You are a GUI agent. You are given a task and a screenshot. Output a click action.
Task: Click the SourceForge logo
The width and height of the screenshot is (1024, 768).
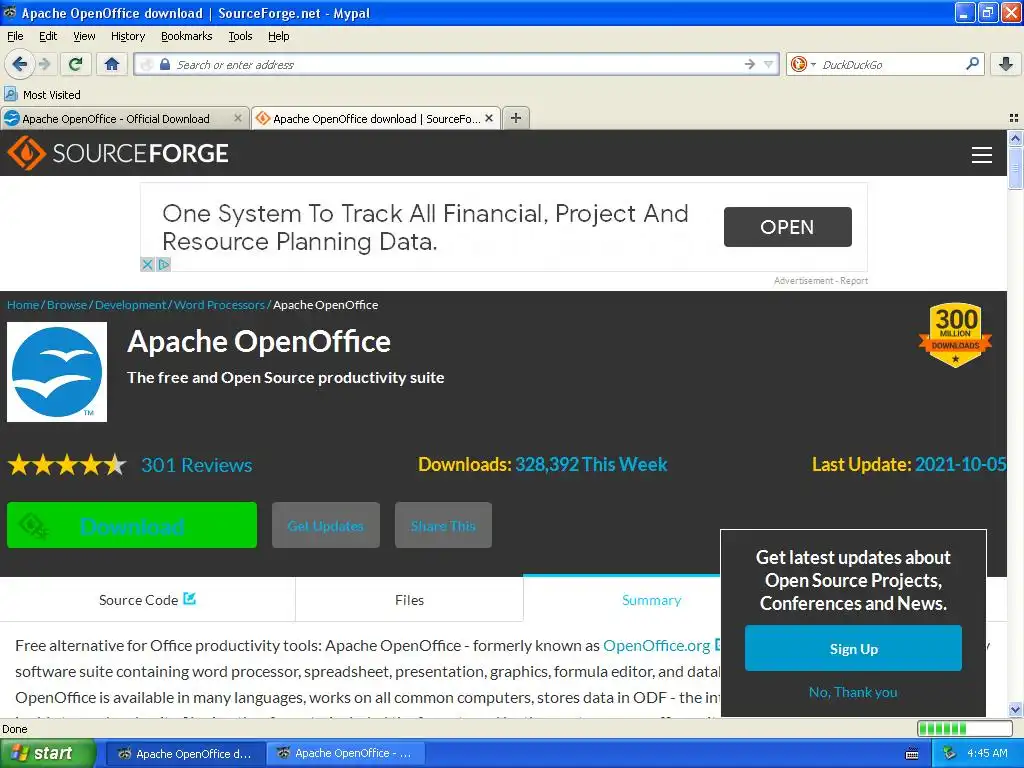tap(118, 153)
